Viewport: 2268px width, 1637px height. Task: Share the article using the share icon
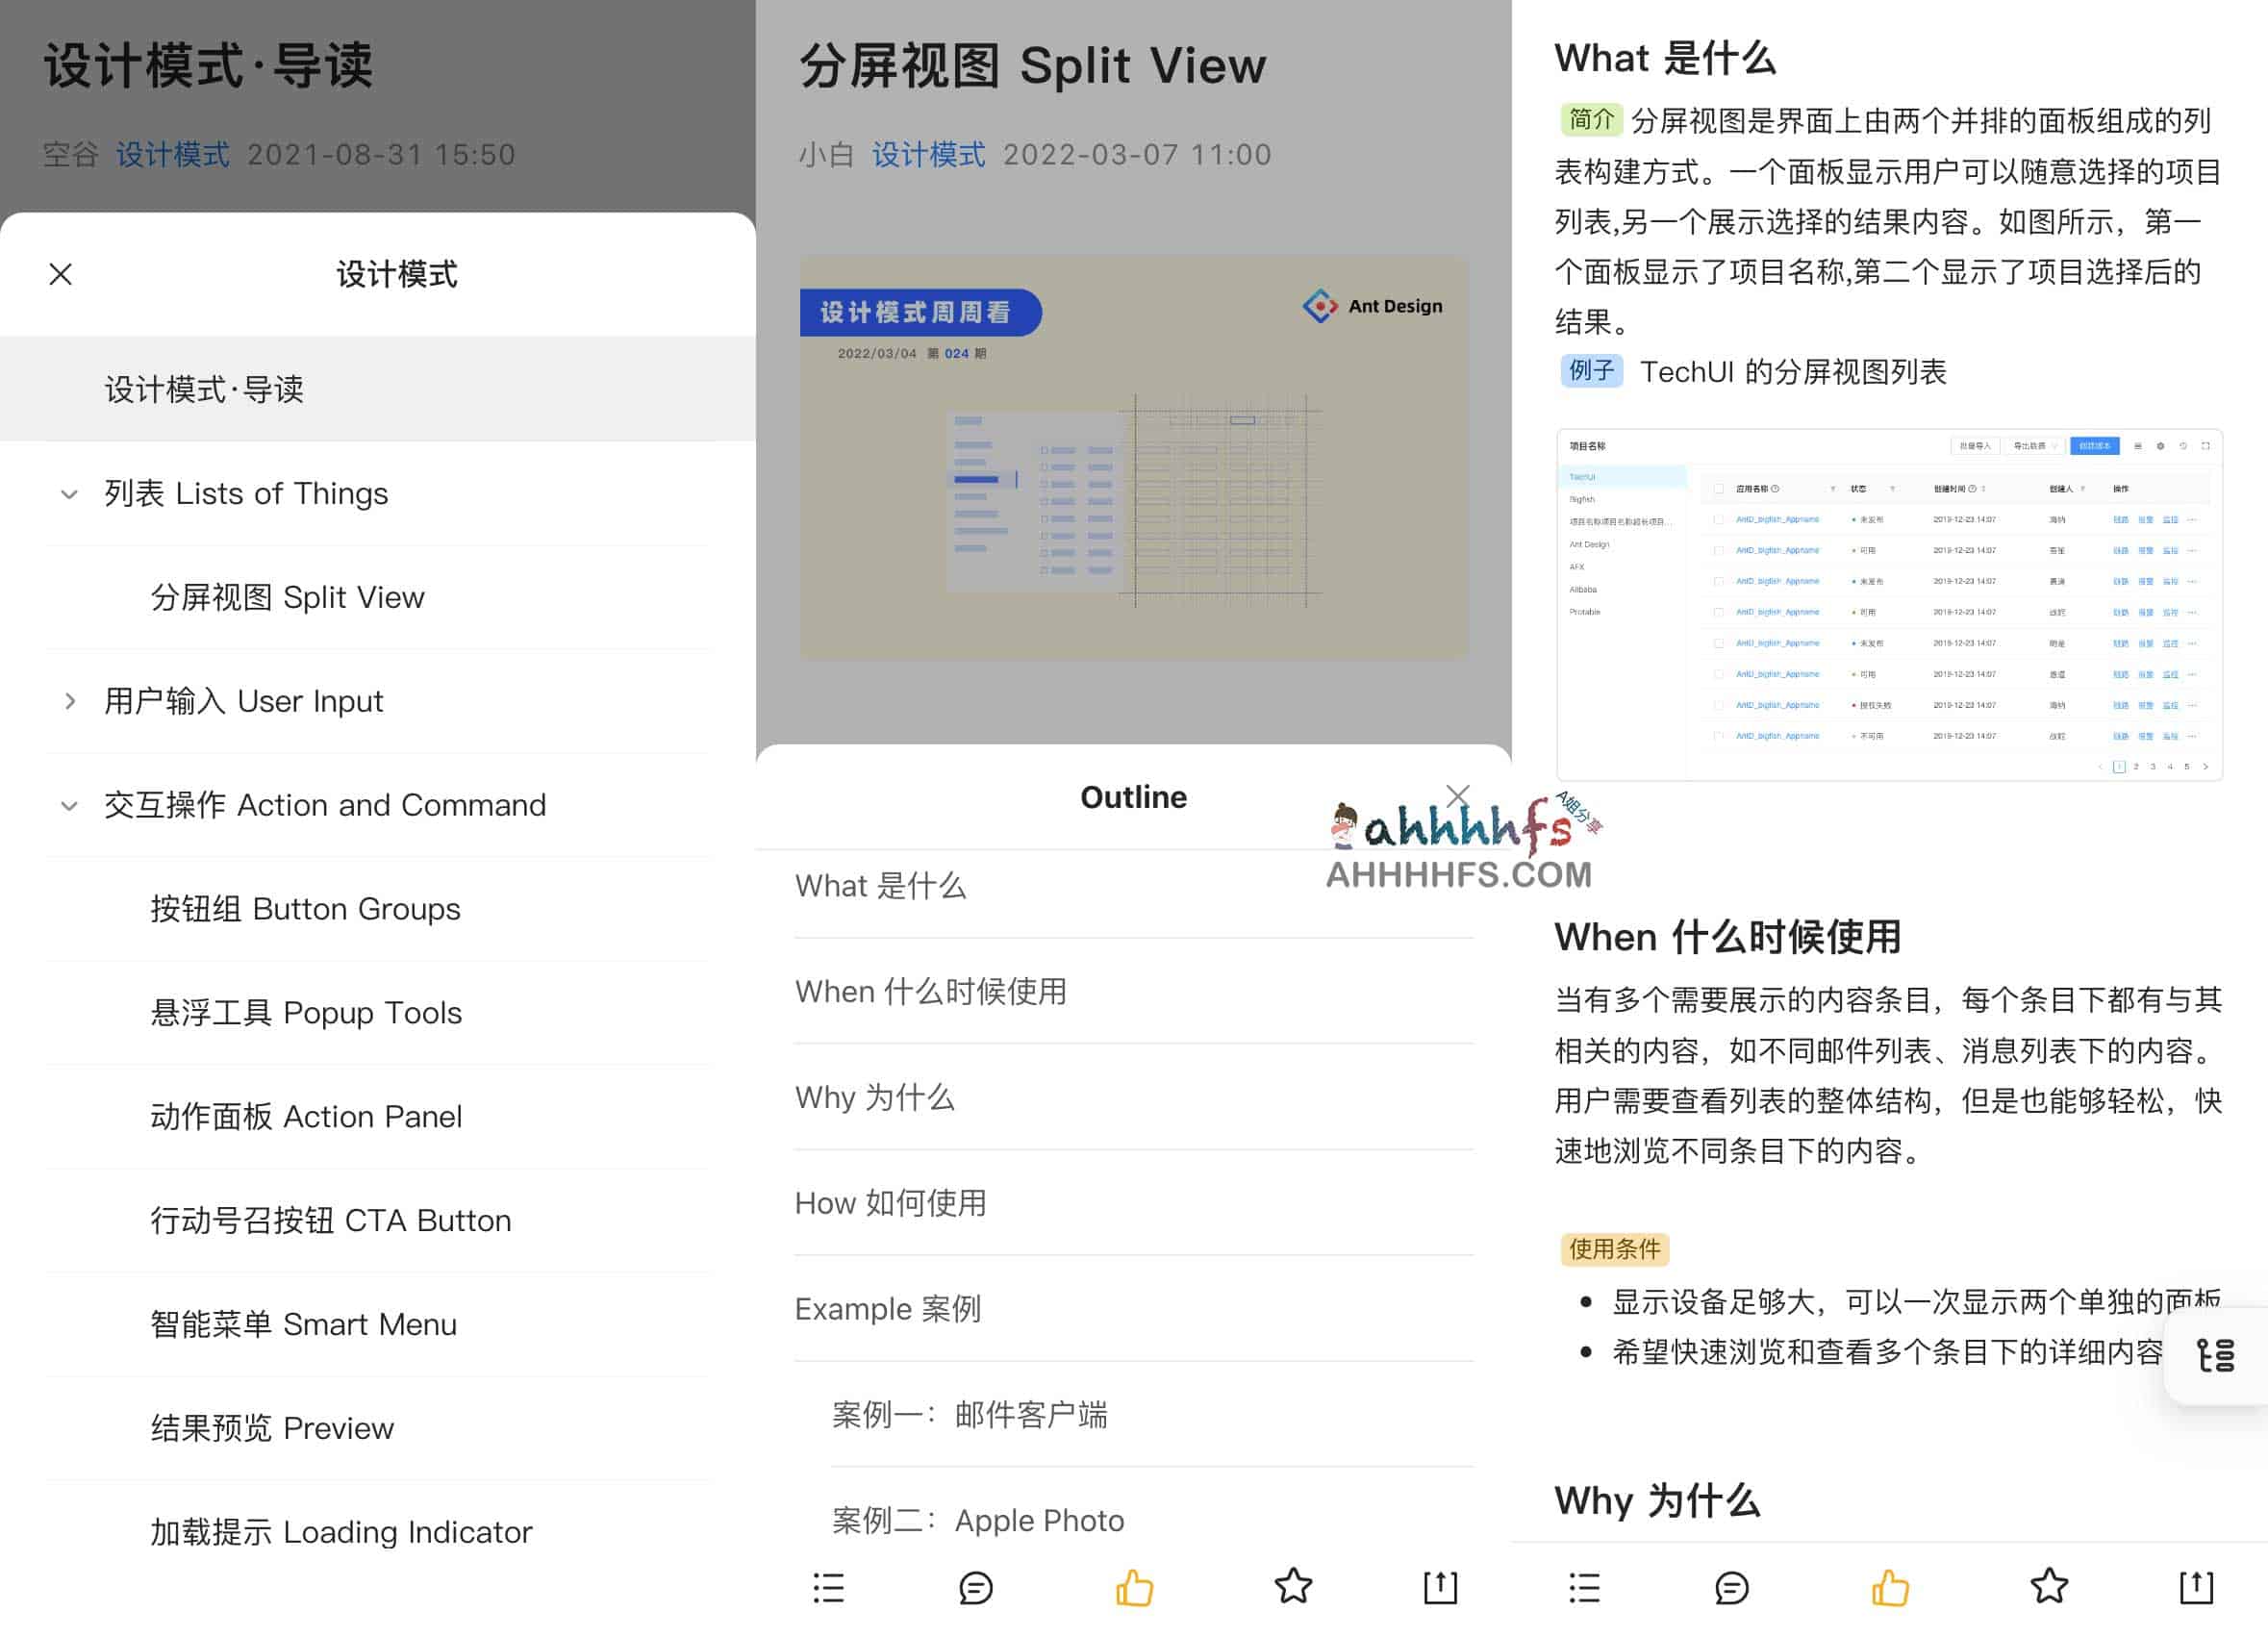[1438, 1588]
